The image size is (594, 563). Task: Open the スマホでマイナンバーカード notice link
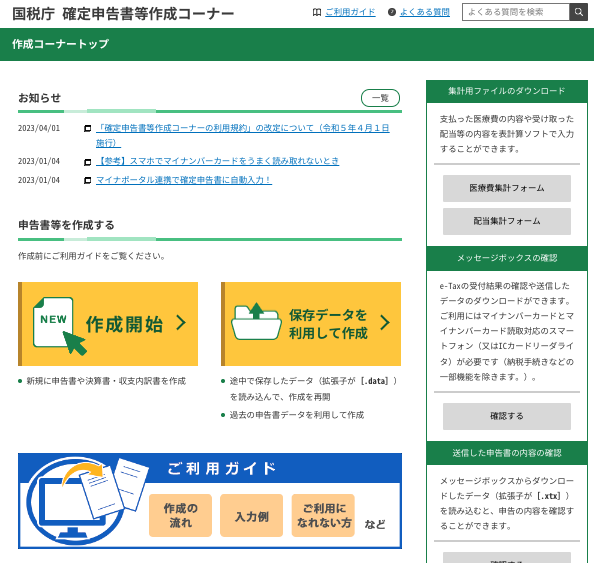(x=217, y=161)
